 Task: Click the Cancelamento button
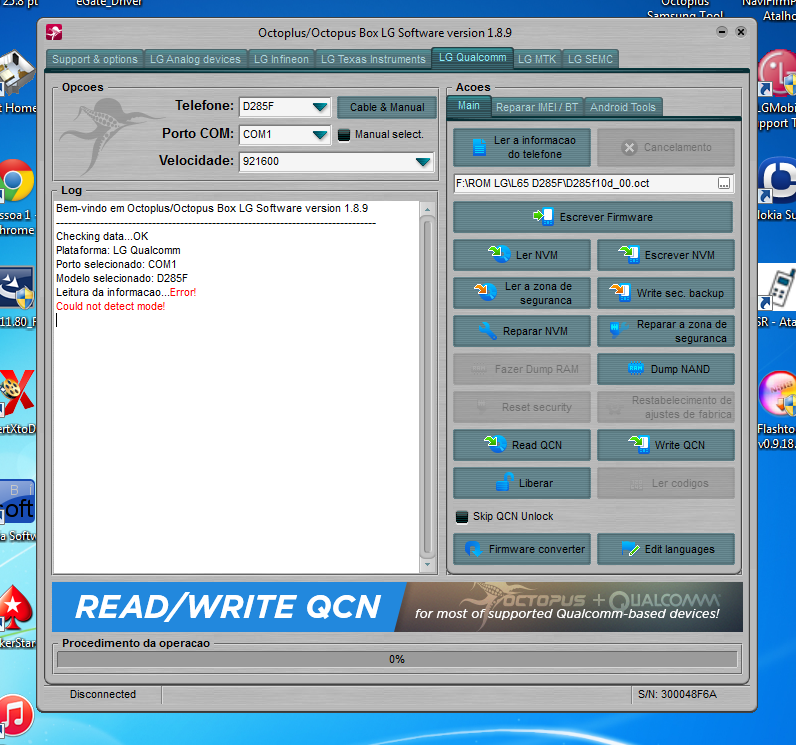tap(666, 147)
